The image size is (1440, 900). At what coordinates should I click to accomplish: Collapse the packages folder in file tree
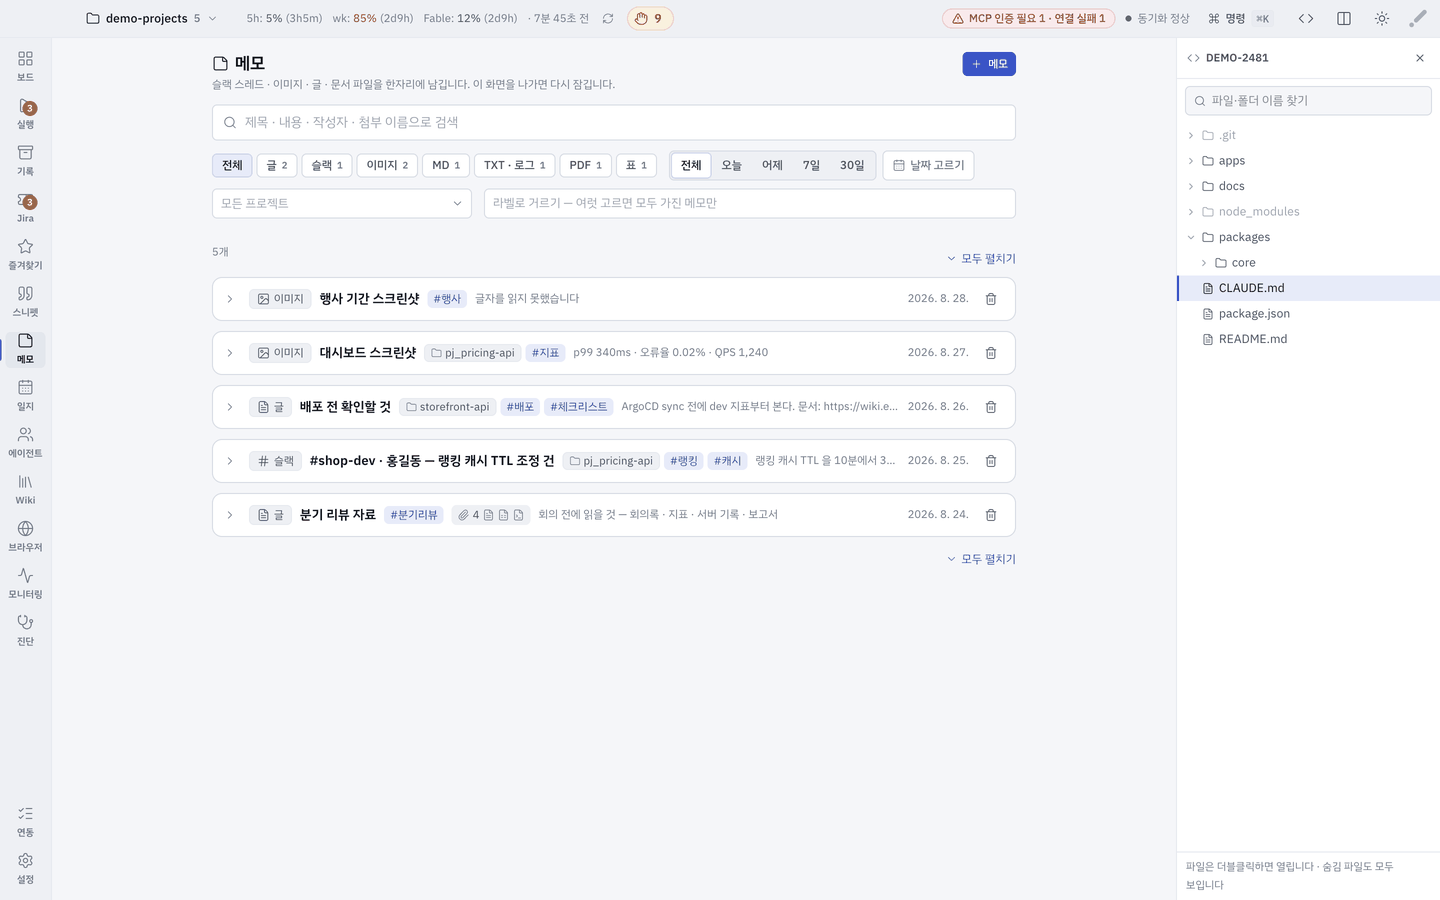[x=1191, y=237]
